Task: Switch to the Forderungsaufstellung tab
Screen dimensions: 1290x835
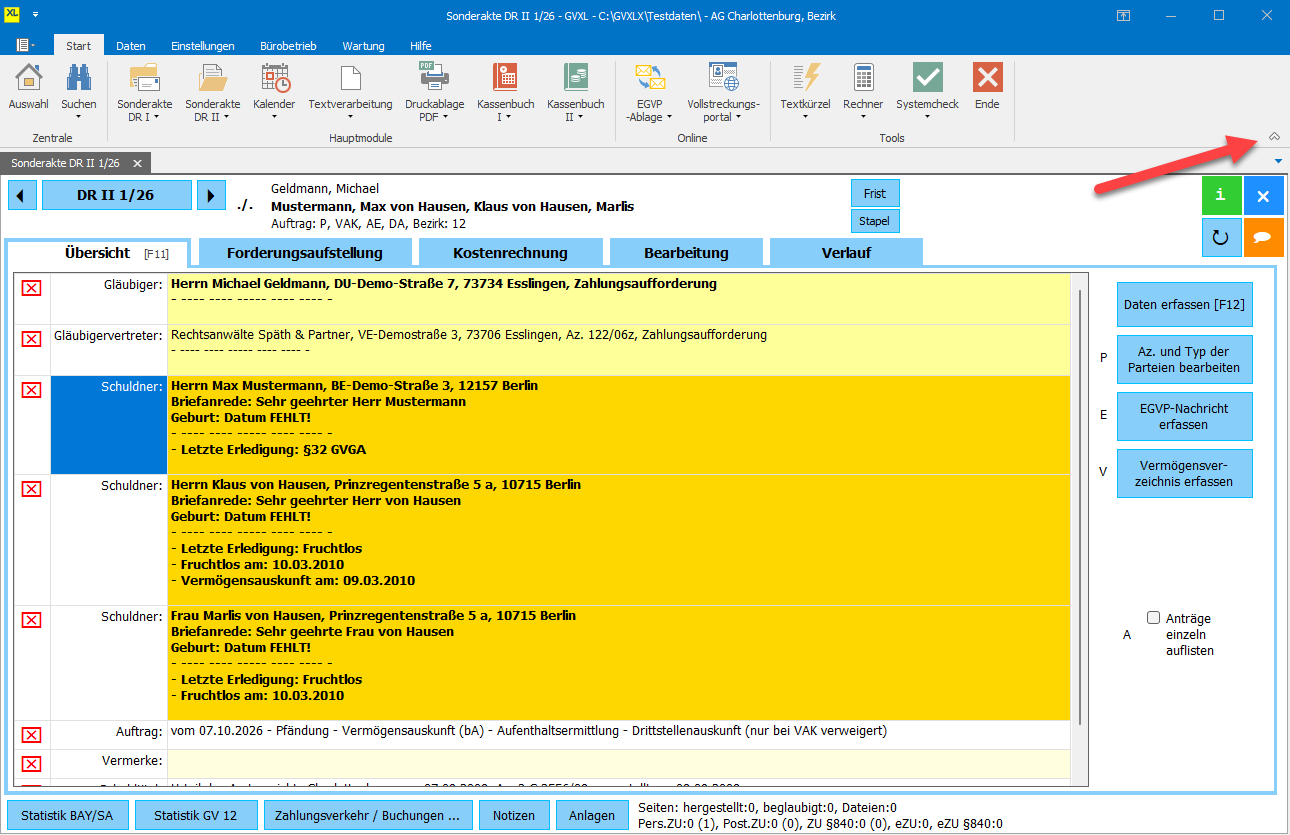Action: pos(305,253)
